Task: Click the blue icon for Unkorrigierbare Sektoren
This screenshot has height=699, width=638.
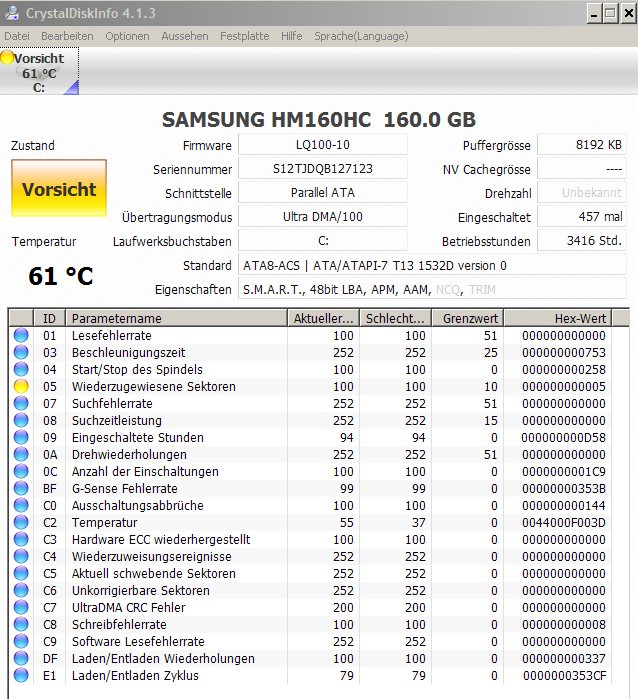Action: [21, 590]
